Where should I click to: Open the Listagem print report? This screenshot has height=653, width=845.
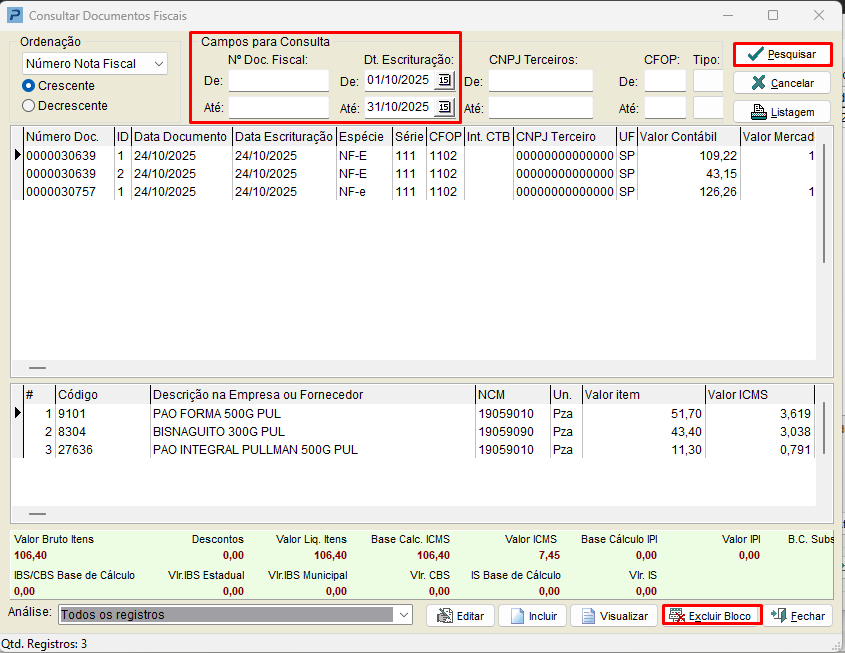point(782,112)
